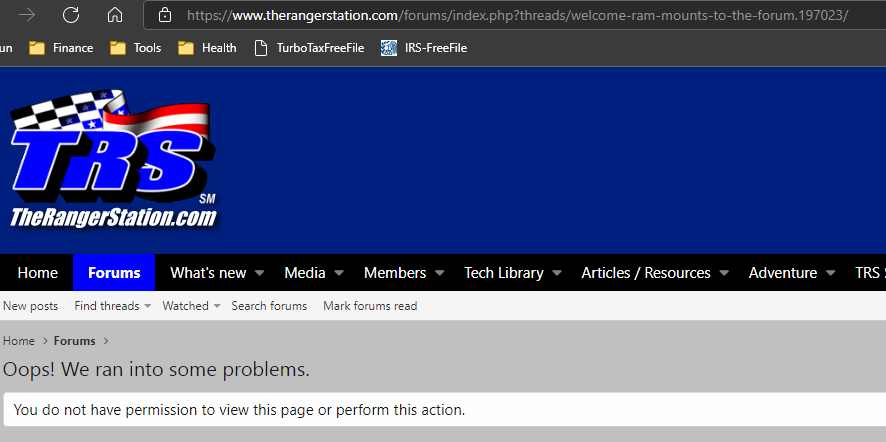The image size is (886, 442).
Task: Open the Health bookmarks folder
Action: [207, 48]
